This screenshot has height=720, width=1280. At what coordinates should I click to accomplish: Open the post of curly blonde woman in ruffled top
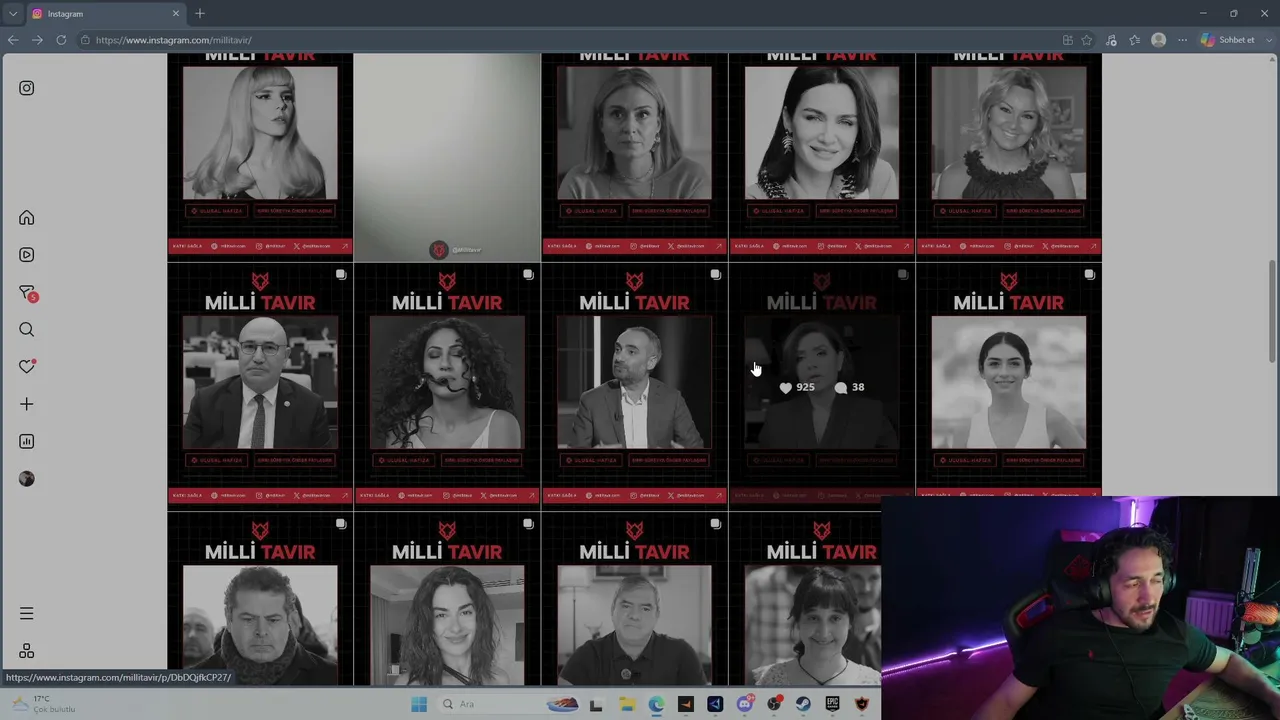[x=1008, y=156]
